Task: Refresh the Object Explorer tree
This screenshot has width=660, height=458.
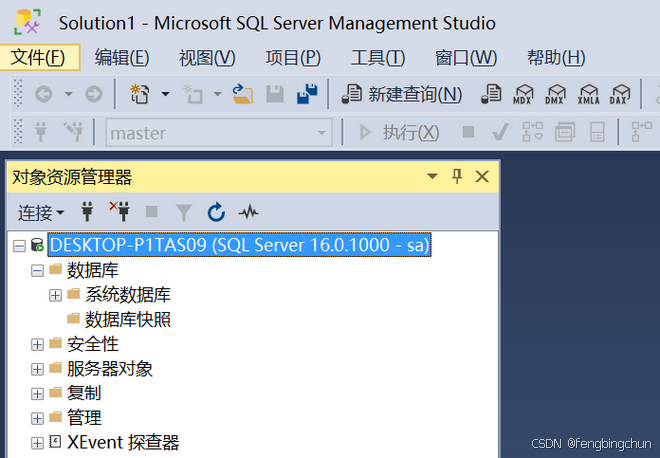Action: click(x=216, y=212)
